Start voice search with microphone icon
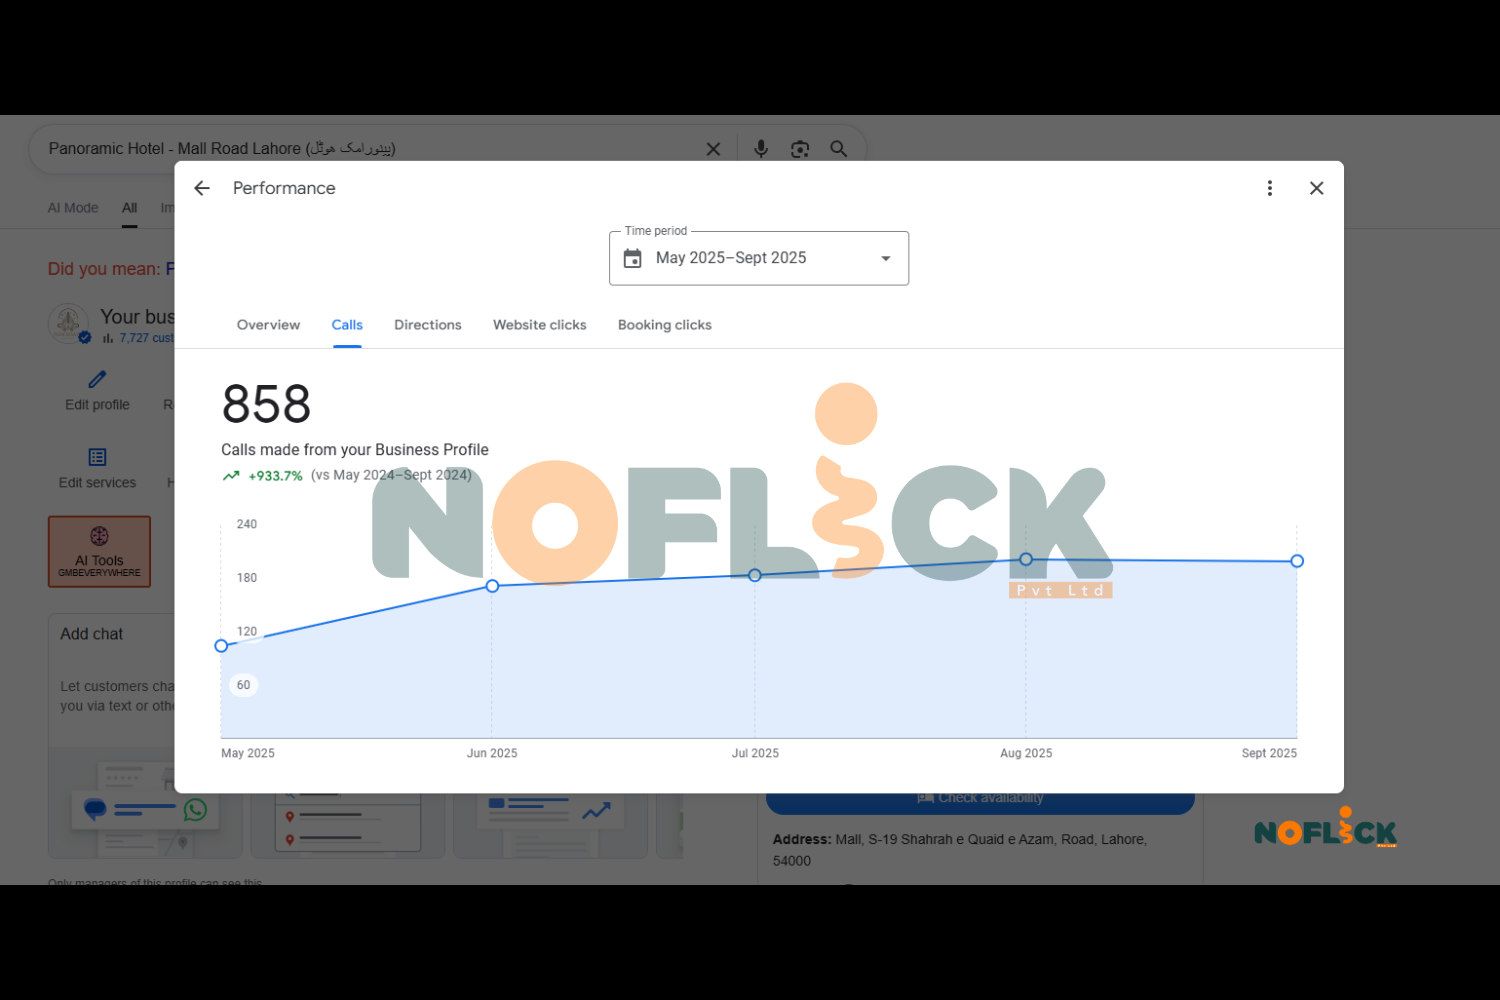Viewport: 1500px width, 1000px height. (761, 149)
